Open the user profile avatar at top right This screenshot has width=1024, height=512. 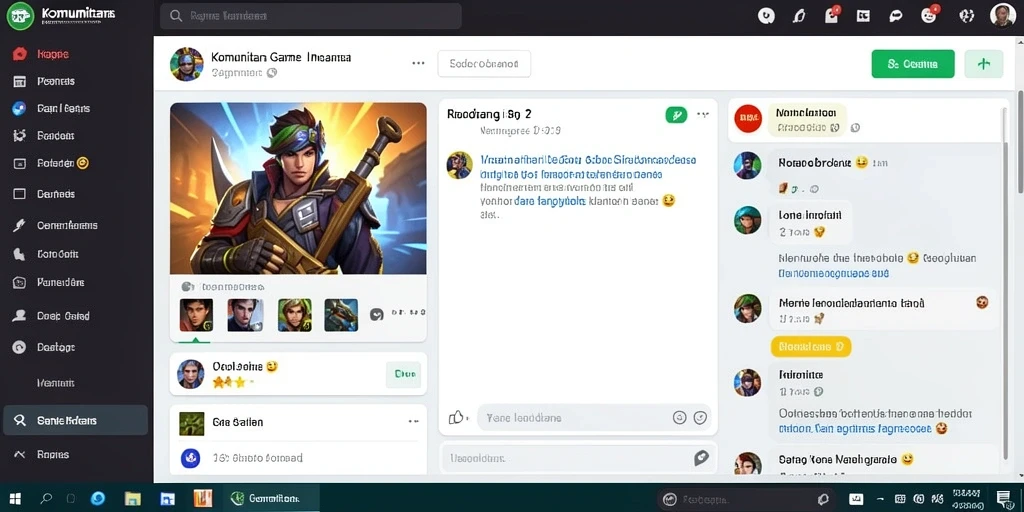(x=1002, y=16)
